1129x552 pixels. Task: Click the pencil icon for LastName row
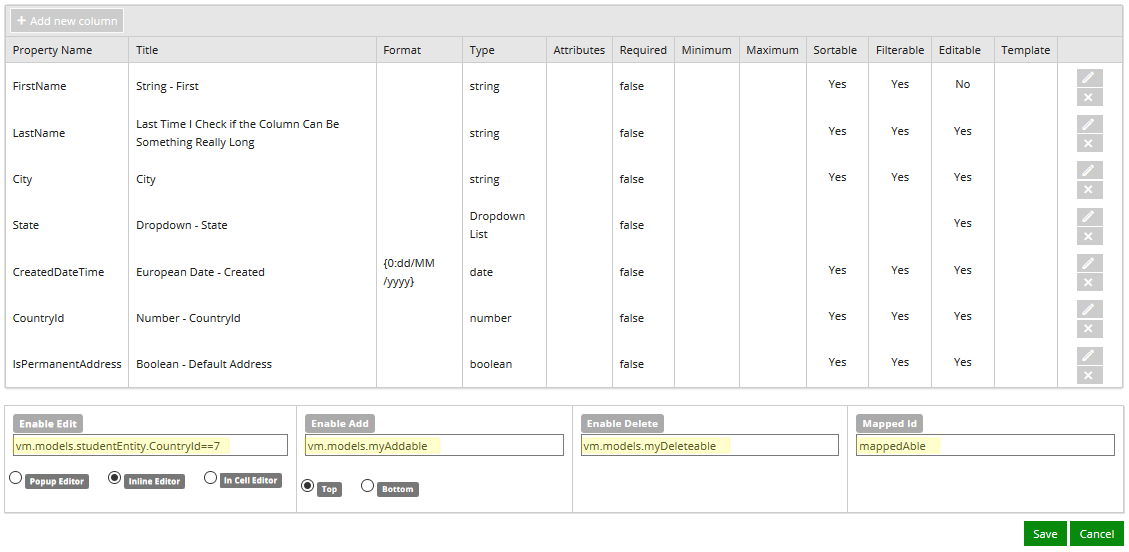pyautogui.click(x=1089, y=125)
